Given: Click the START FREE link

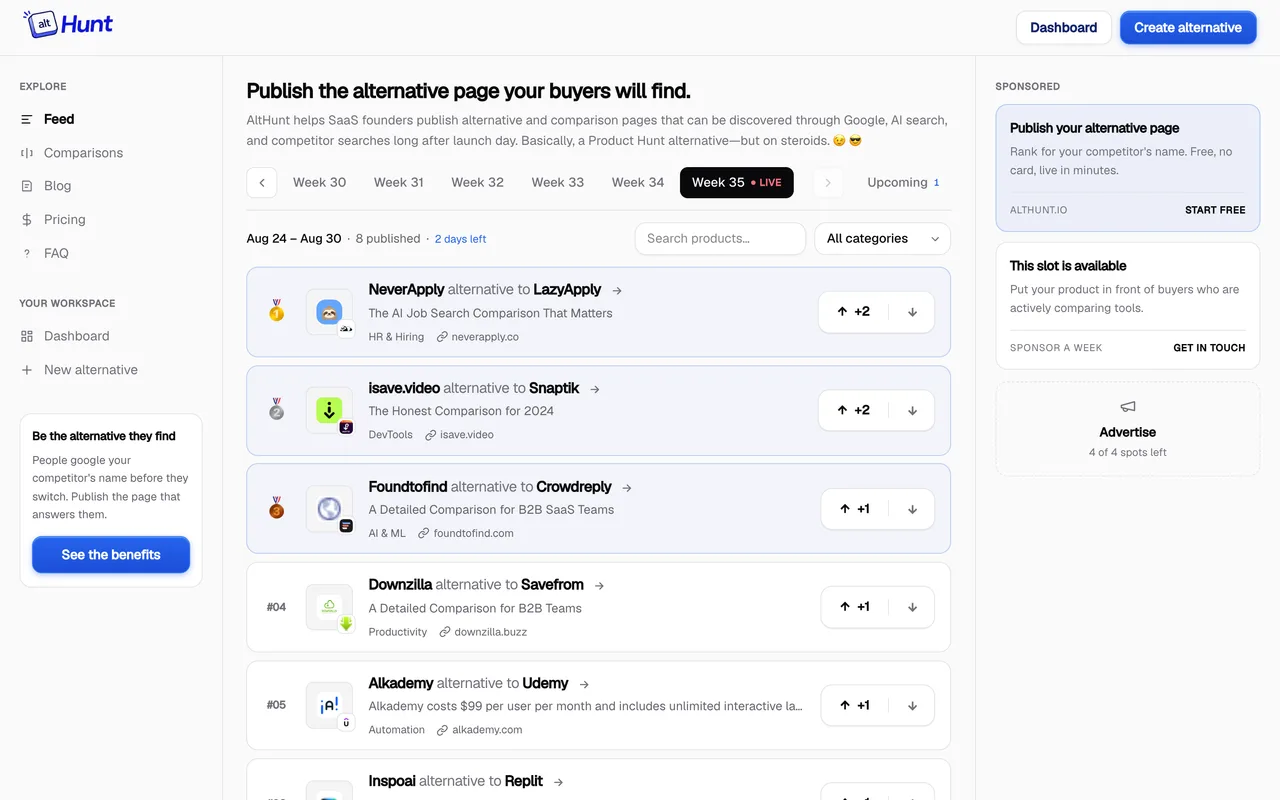Looking at the screenshot, I should (1215, 210).
